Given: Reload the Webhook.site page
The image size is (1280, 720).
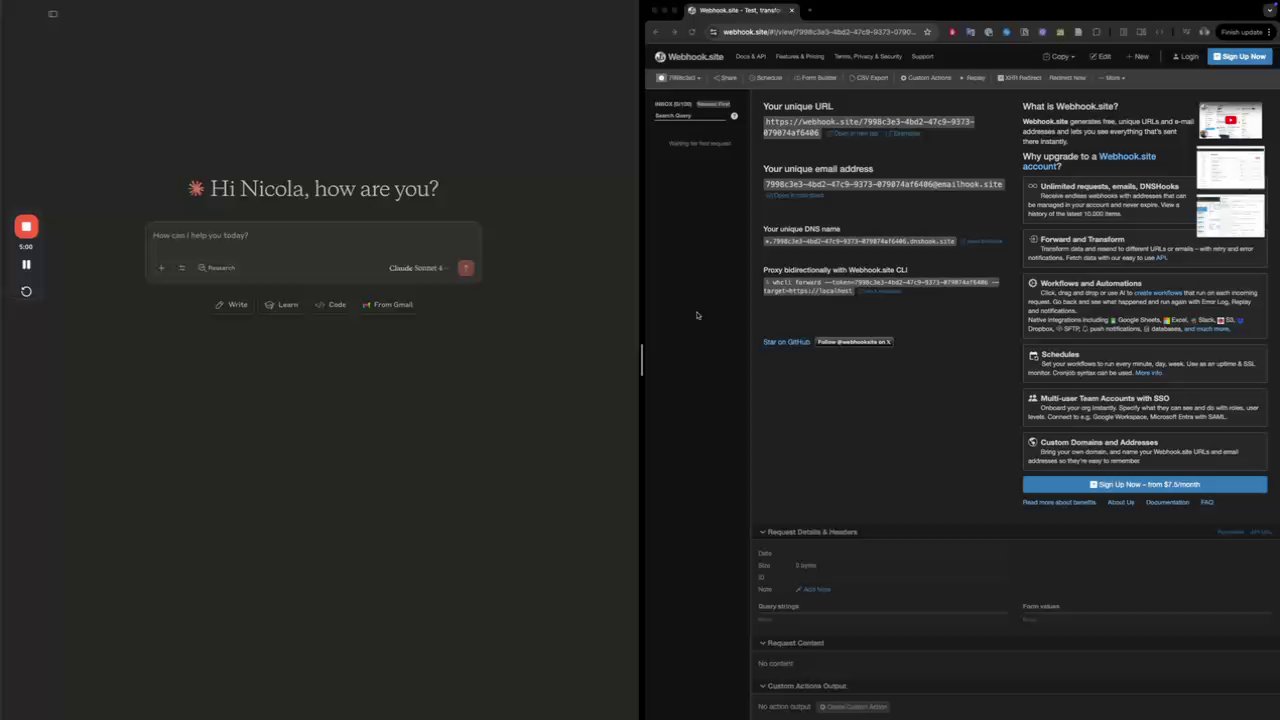Looking at the screenshot, I should tap(692, 32).
